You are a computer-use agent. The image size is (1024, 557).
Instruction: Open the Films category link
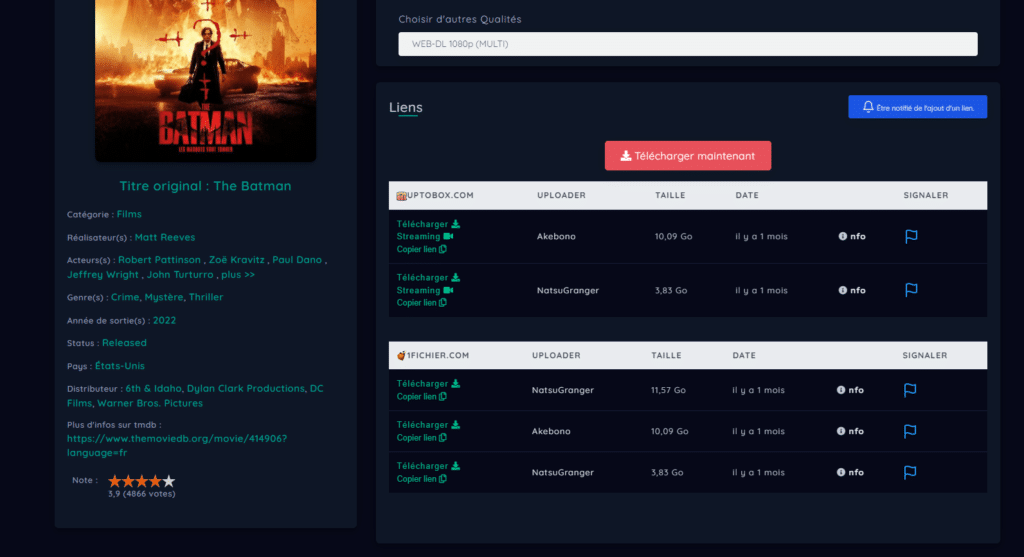[129, 214]
